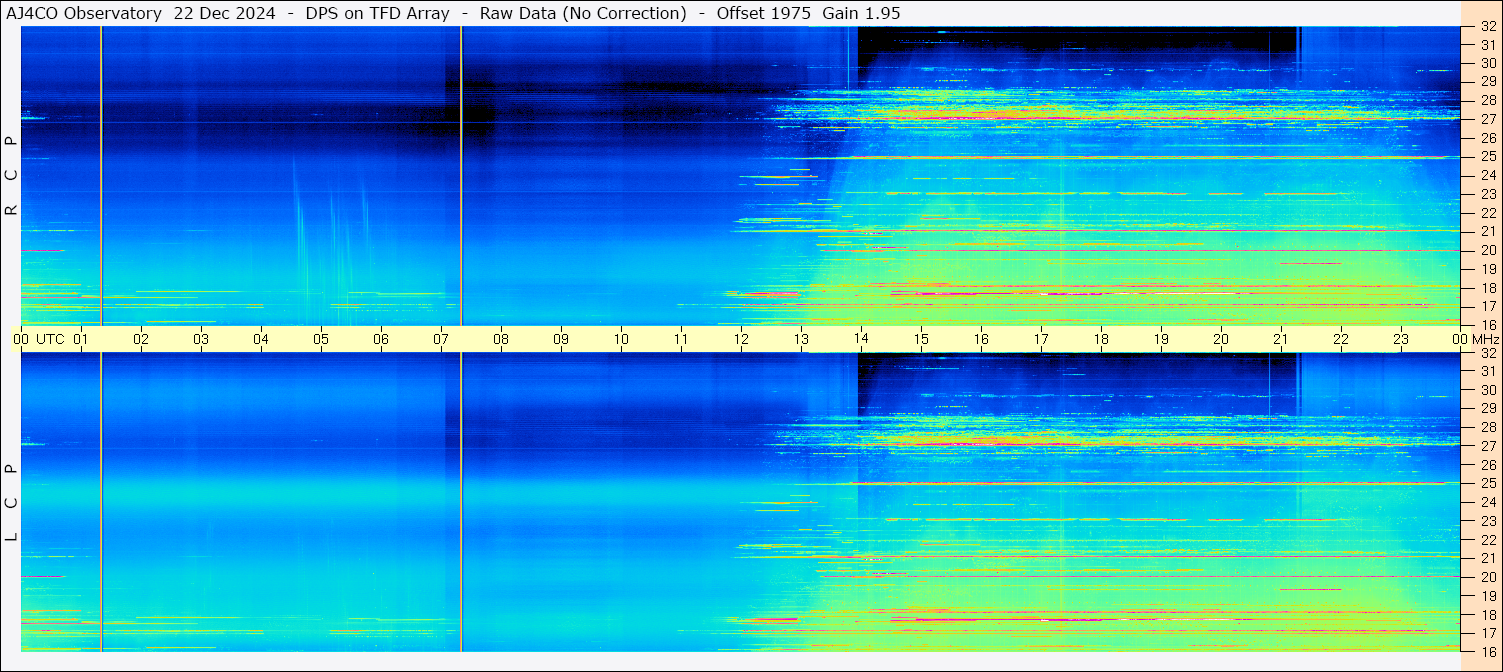Select 25 MHz frequency label in RCP panel
Screen dimensions: 1503x672
tap(1487, 156)
